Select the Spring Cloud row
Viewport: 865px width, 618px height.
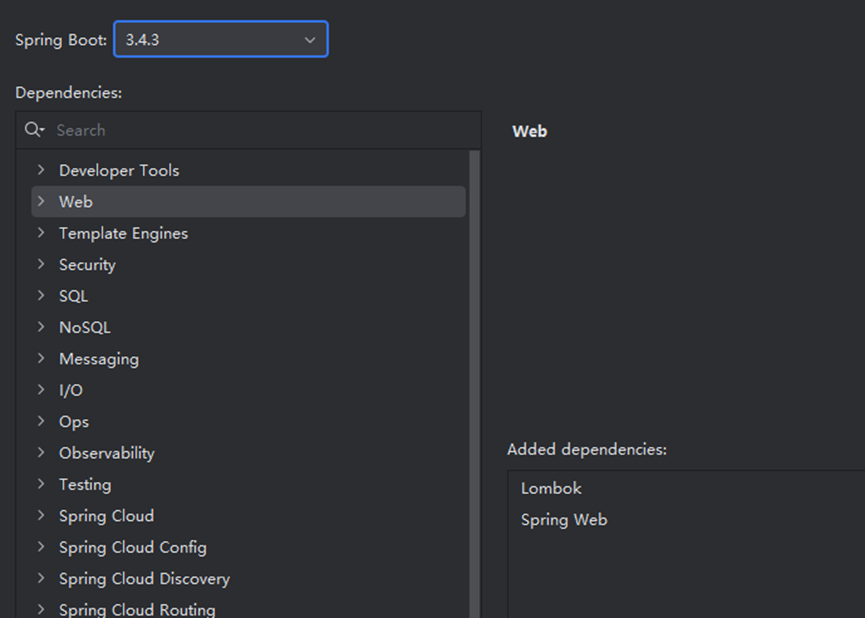pos(248,516)
